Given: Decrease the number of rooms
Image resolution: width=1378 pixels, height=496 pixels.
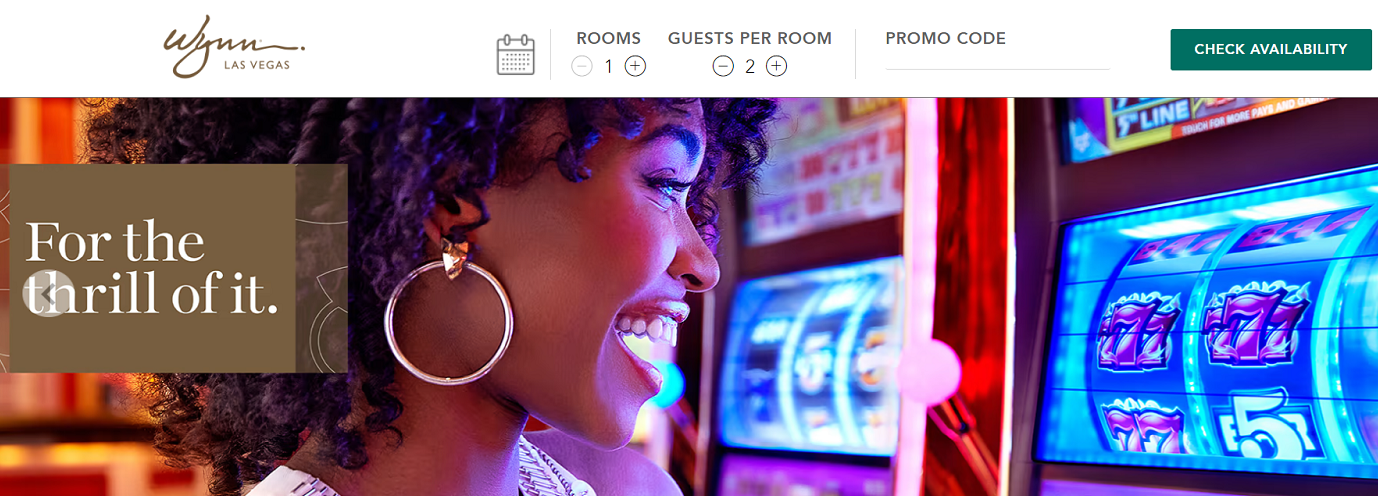Looking at the screenshot, I should (x=582, y=67).
